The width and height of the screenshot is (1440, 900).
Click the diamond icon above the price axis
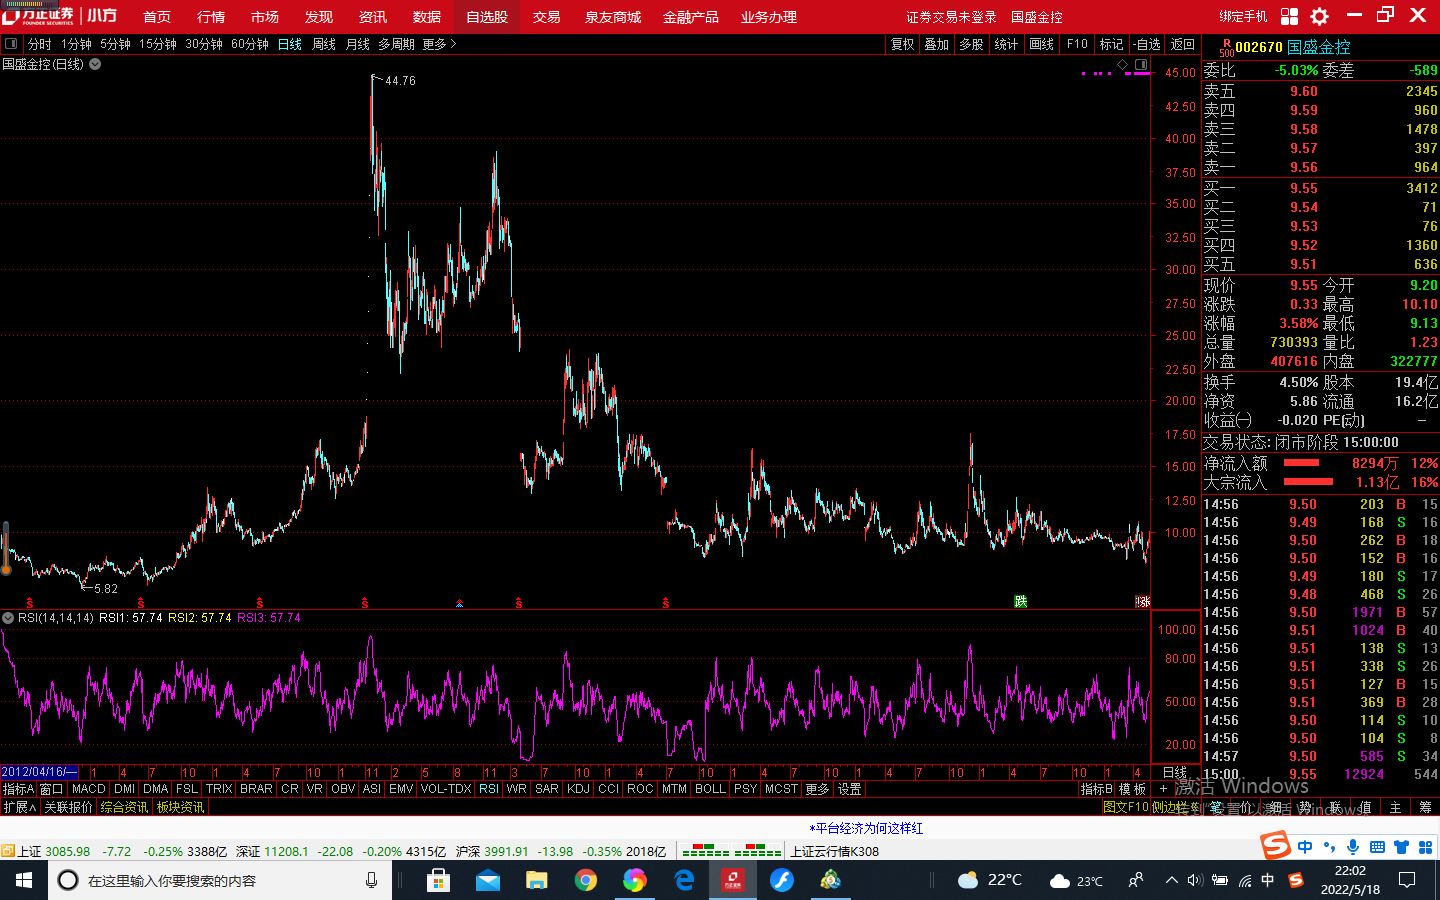1122,65
